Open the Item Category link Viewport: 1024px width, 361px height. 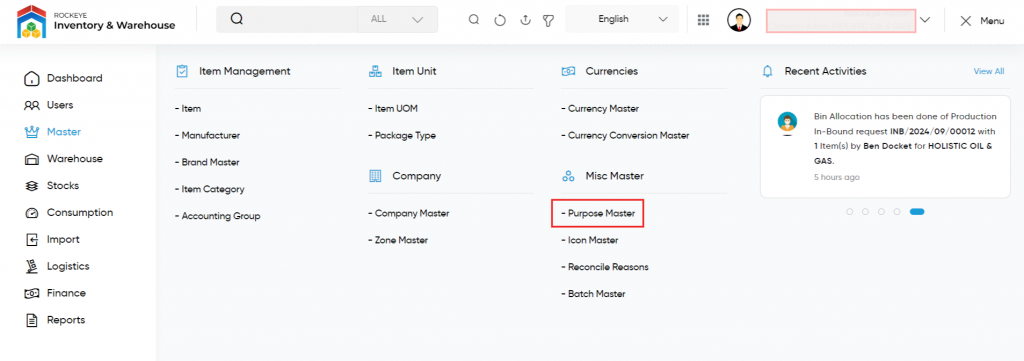[210, 189]
